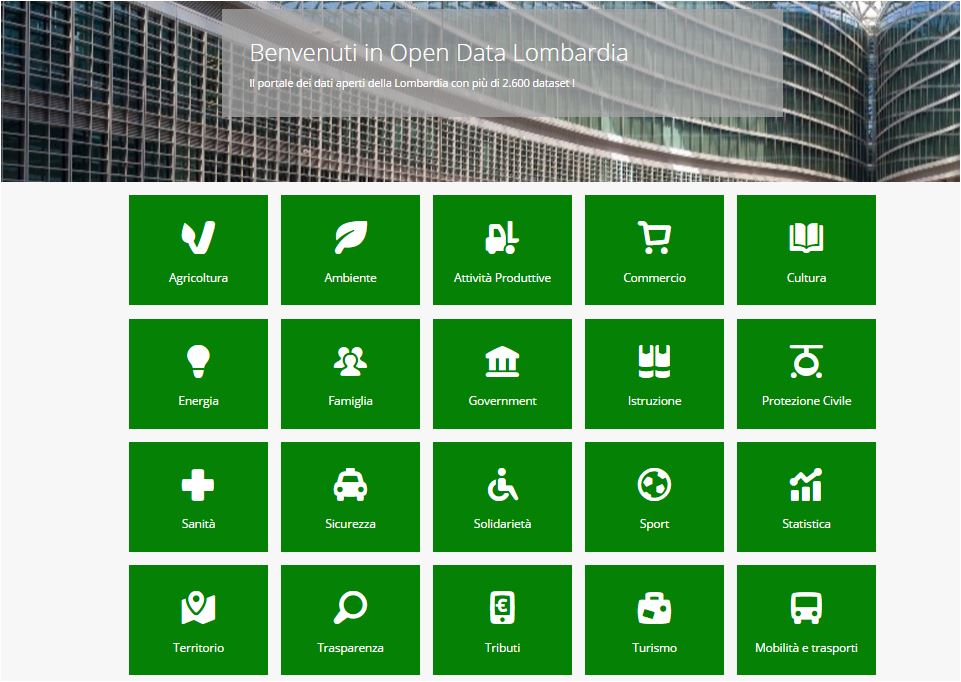Open the Agricoltura category label
This screenshot has height=682, width=961.
pos(198,278)
